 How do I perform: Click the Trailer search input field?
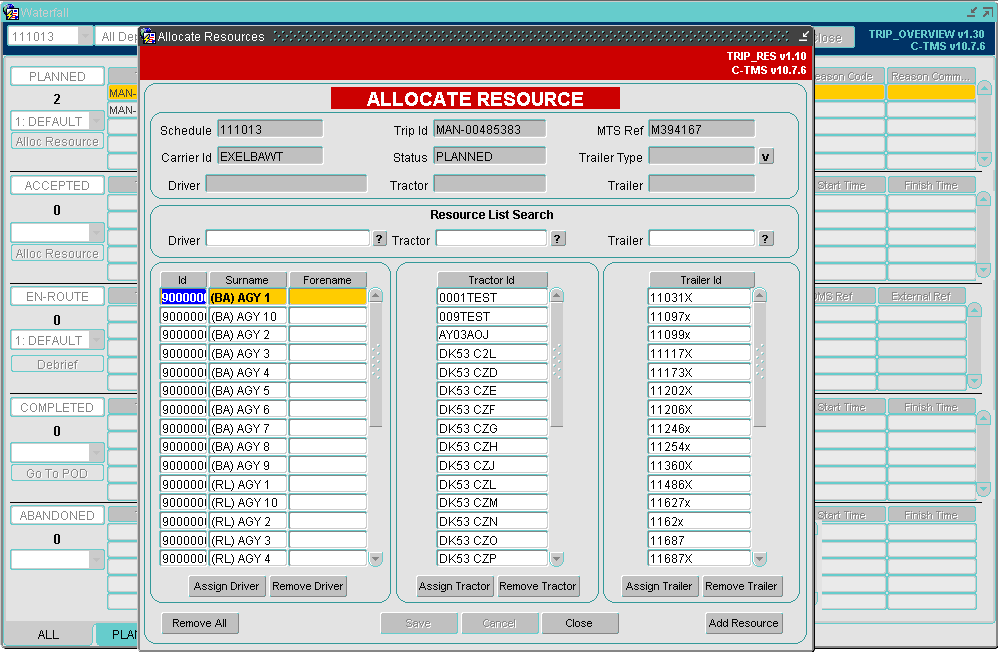tap(701, 239)
